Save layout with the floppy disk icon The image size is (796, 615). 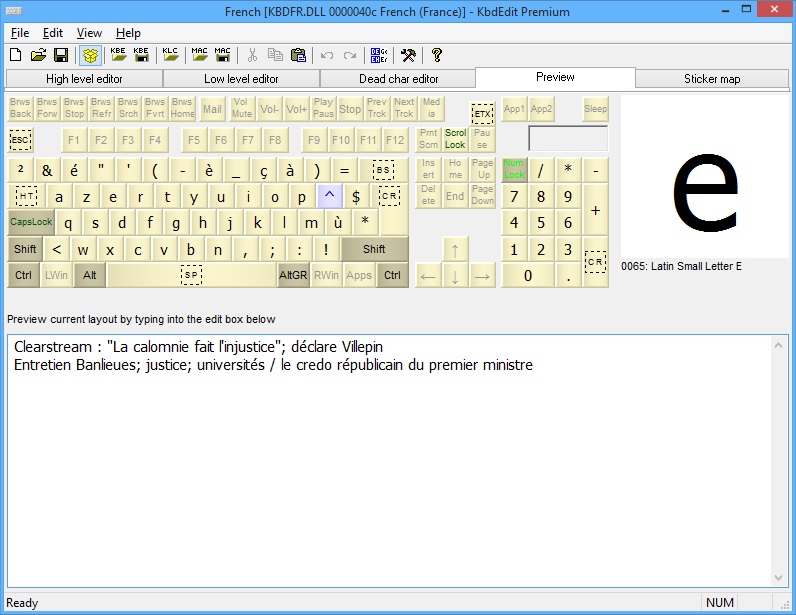click(x=61, y=55)
